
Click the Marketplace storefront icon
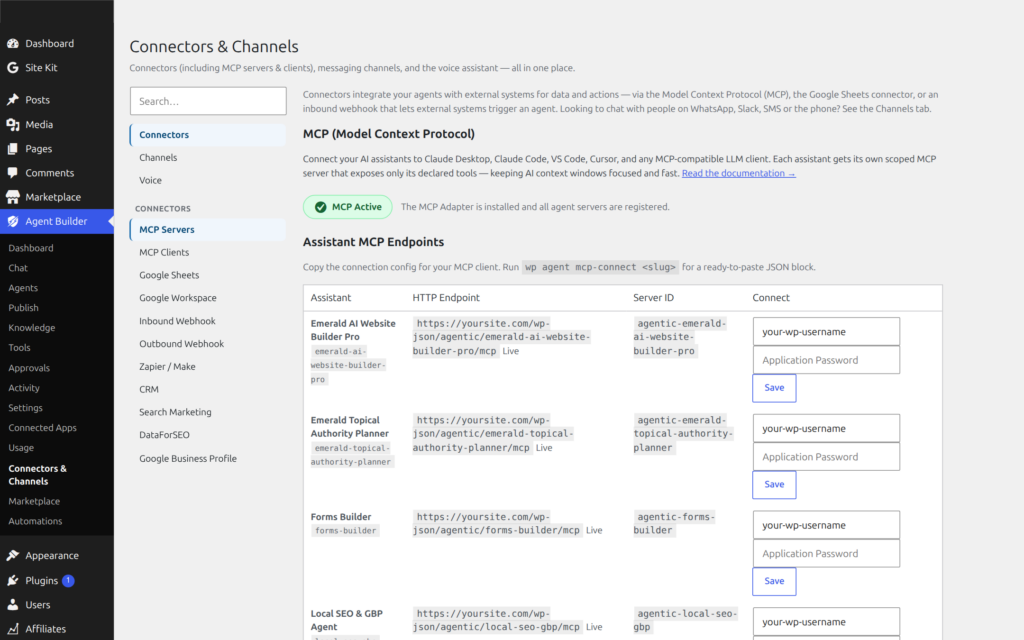click(x=12, y=197)
